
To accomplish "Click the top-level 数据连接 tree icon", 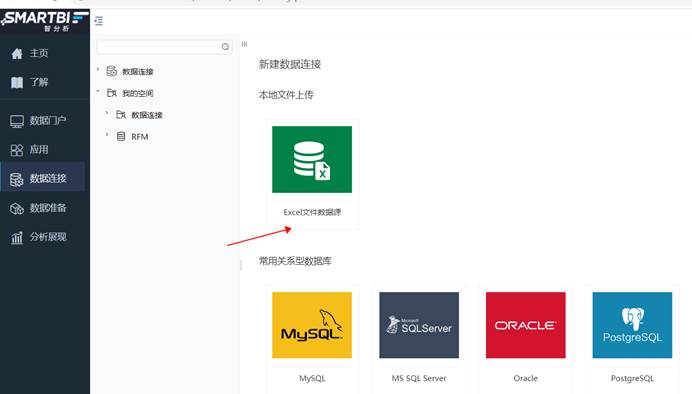I will [x=112, y=71].
